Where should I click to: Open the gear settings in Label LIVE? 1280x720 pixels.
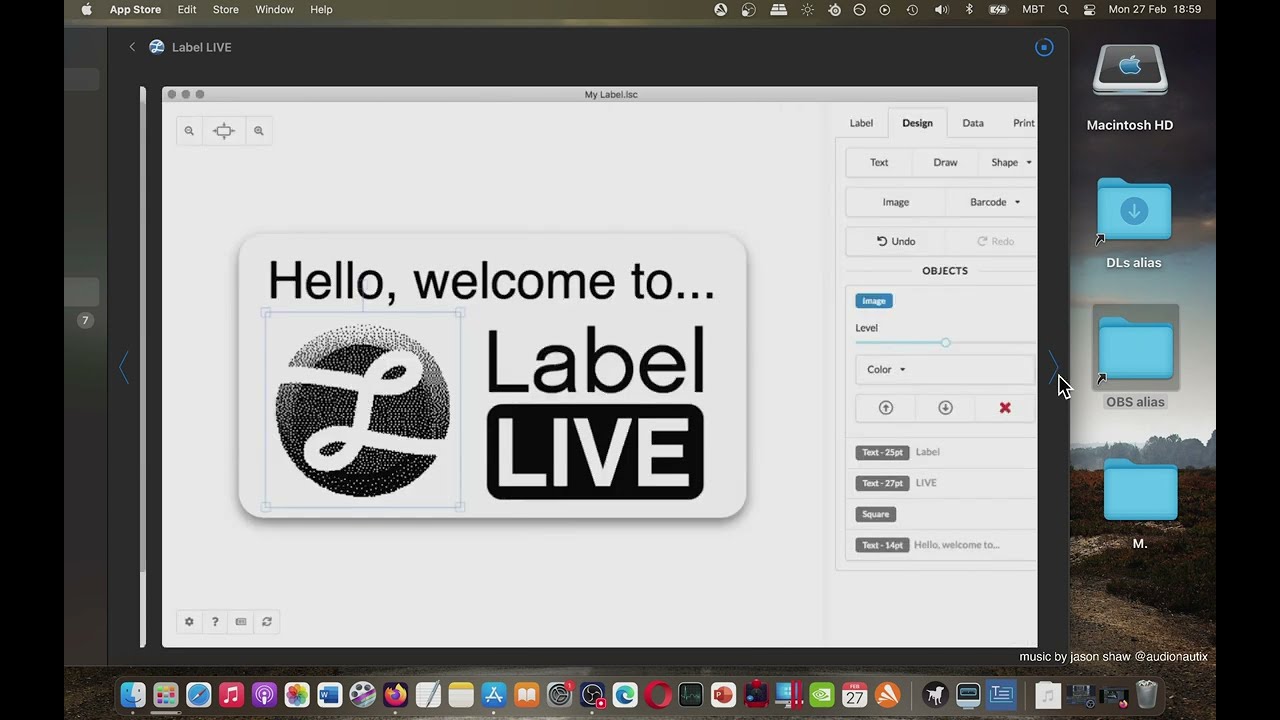point(189,622)
